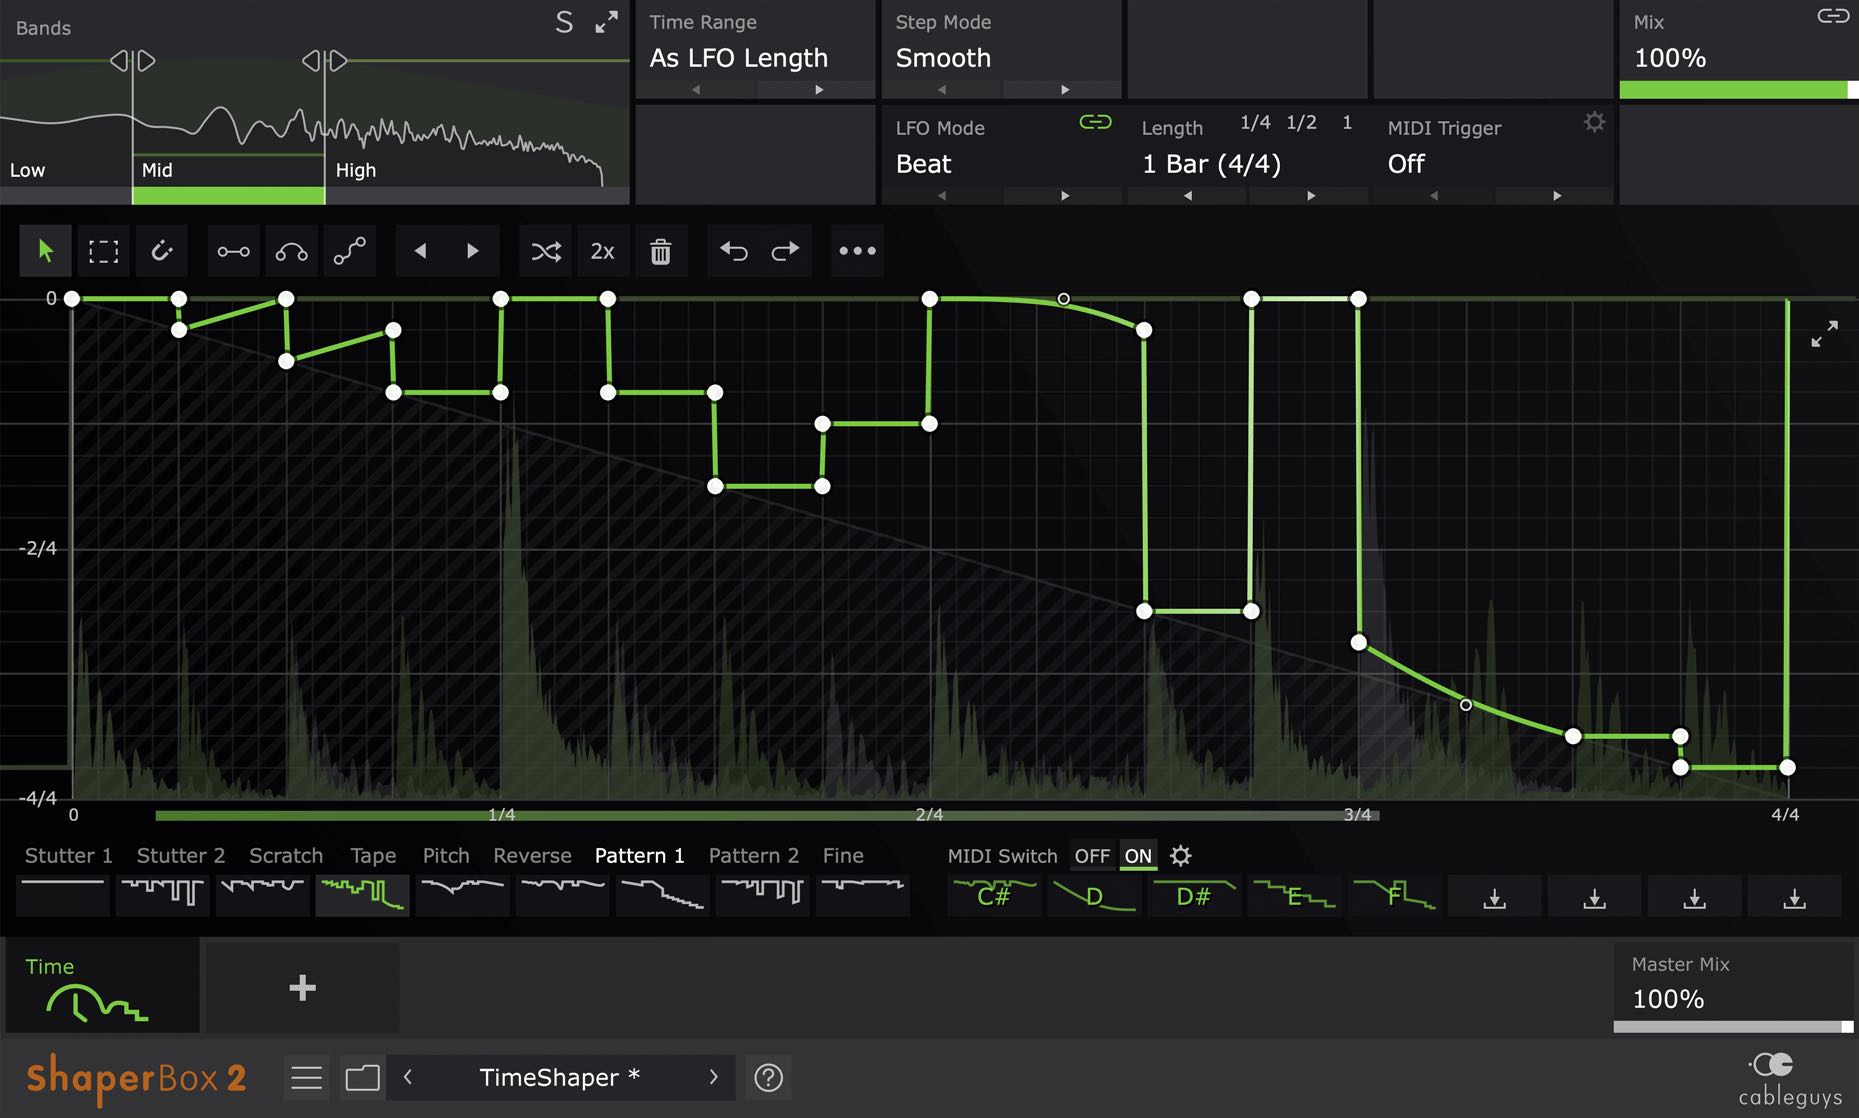Delete the wave with the trash icon
The image size is (1859, 1118).
pyautogui.click(x=660, y=251)
